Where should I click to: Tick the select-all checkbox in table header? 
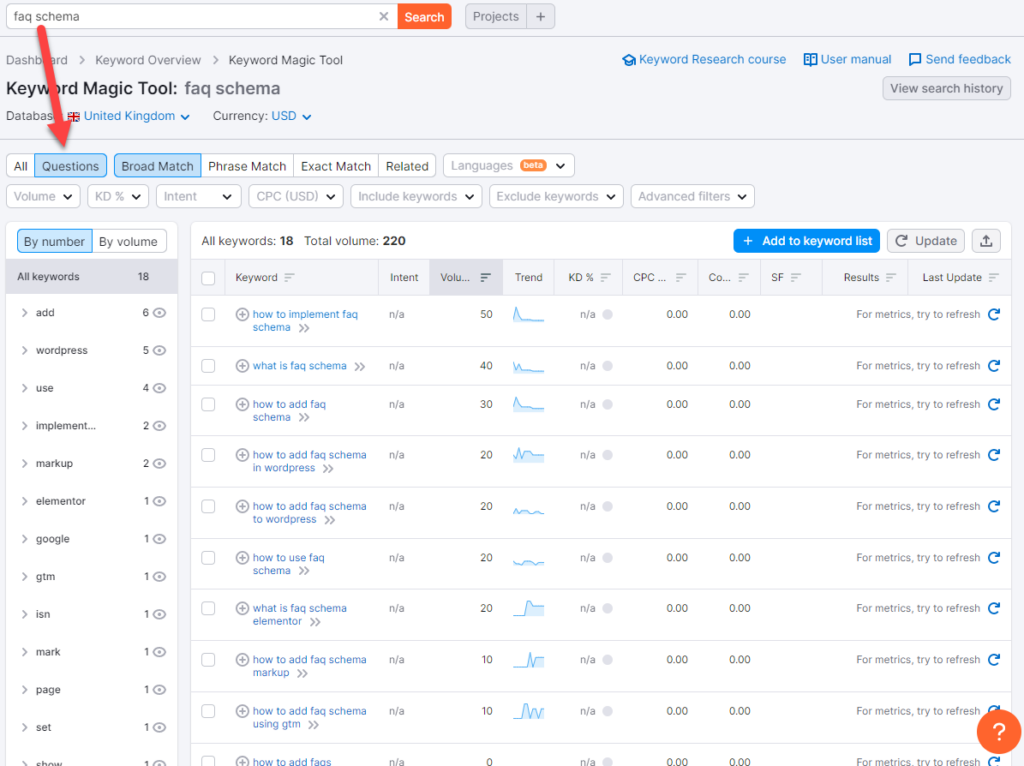tap(208, 278)
